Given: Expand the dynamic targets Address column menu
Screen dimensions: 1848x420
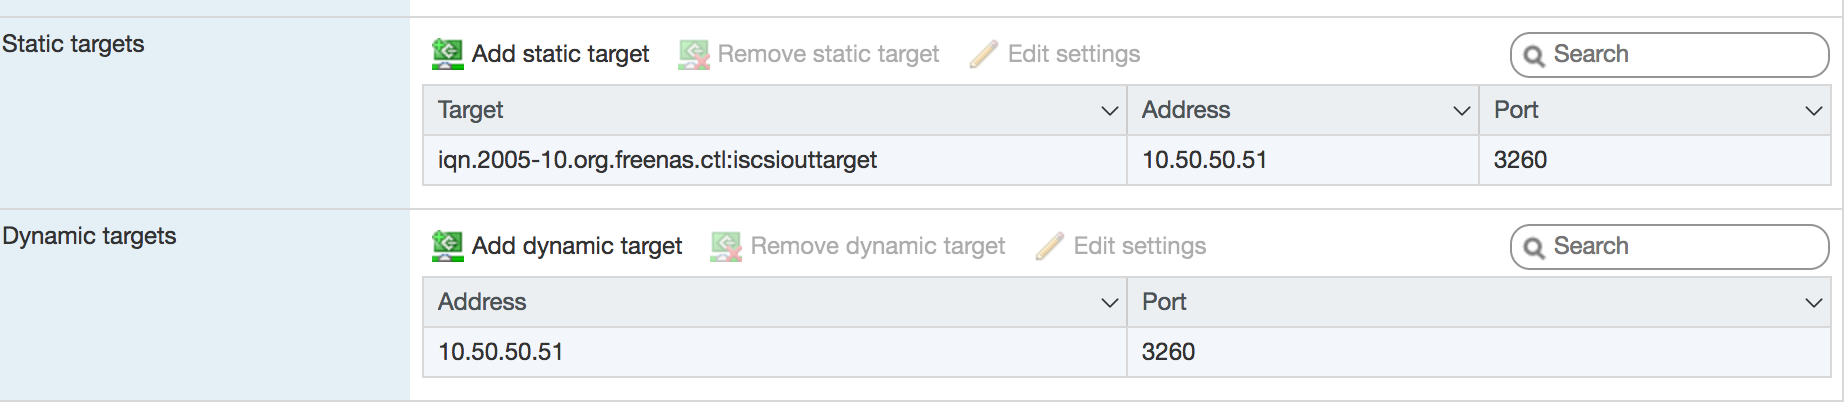Looking at the screenshot, I should pyautogui.click(x=1109, y=303).
